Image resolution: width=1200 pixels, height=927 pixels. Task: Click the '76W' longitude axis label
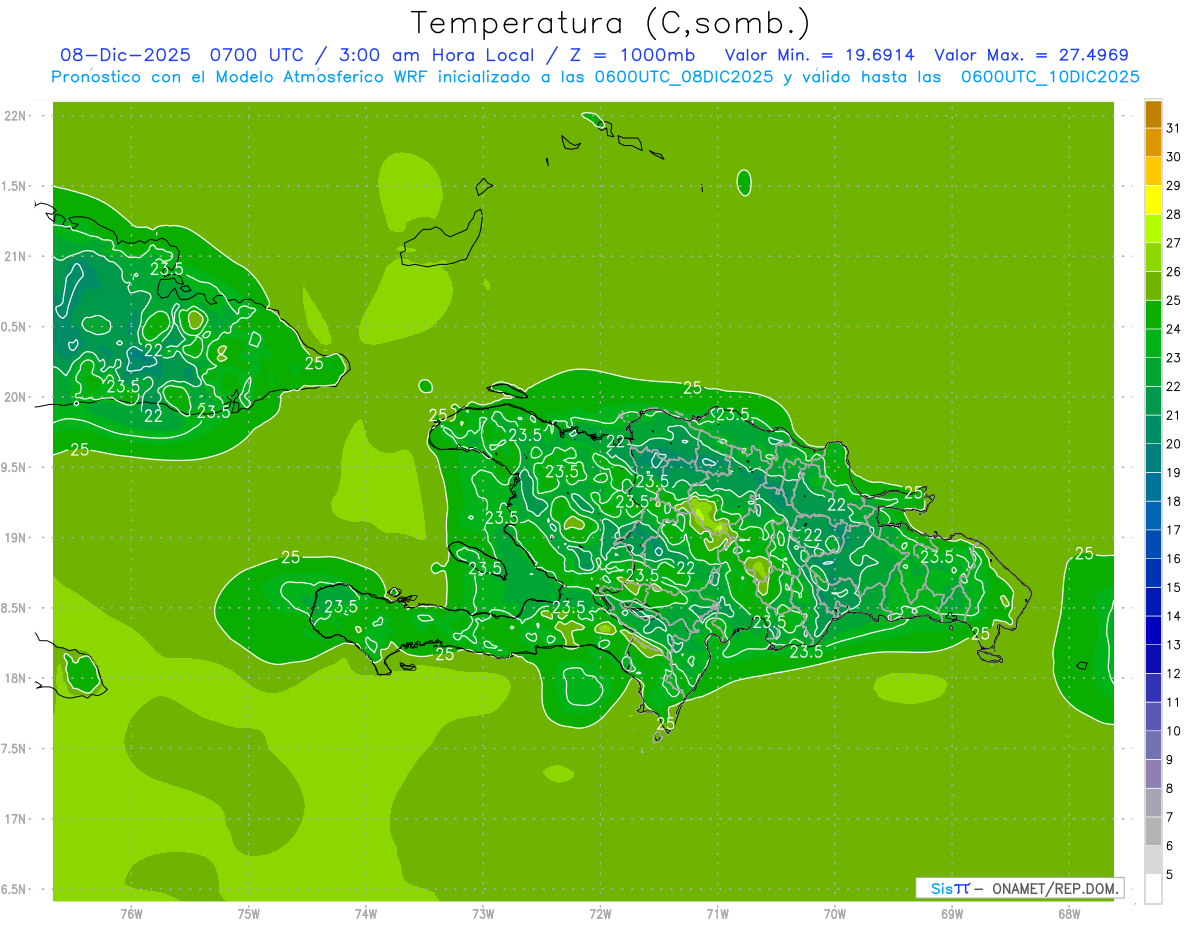pos(132,913)
